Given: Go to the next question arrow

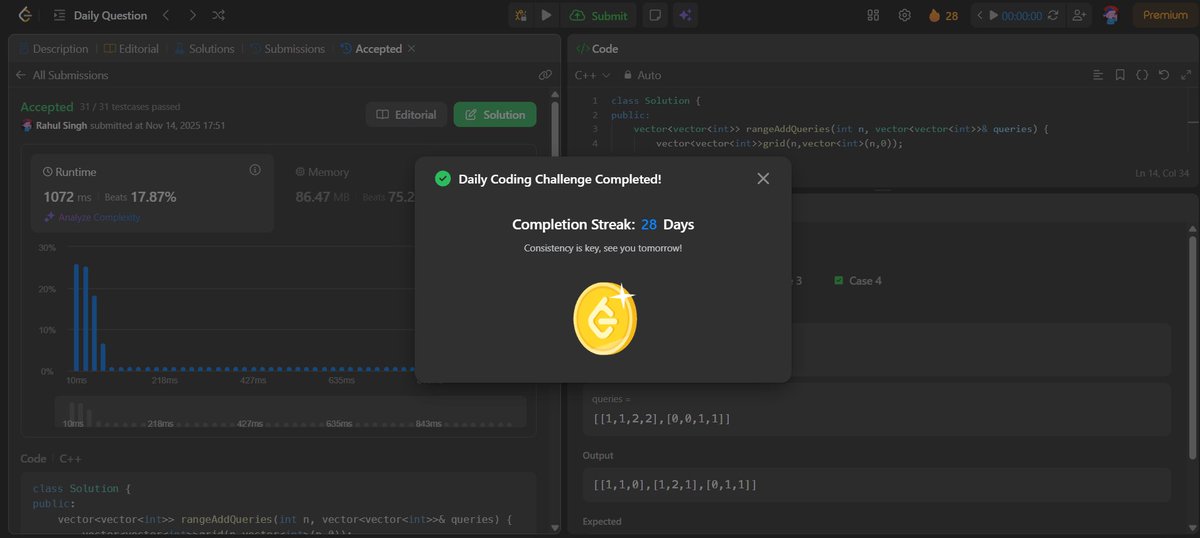Looking at the screenshot, I should pyautogui.click(x=192, y=15).
